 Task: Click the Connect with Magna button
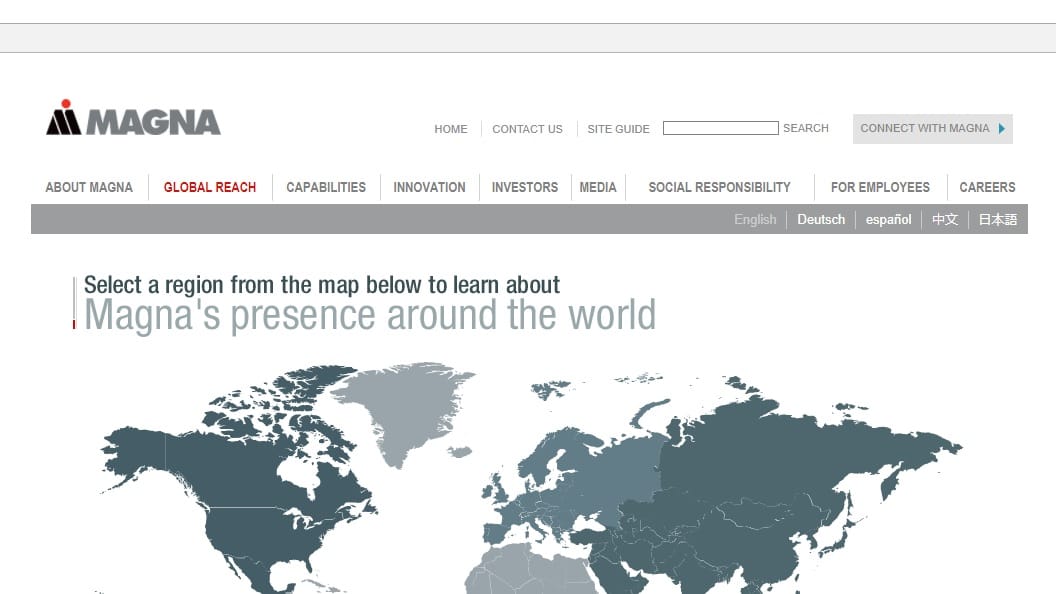933,129
